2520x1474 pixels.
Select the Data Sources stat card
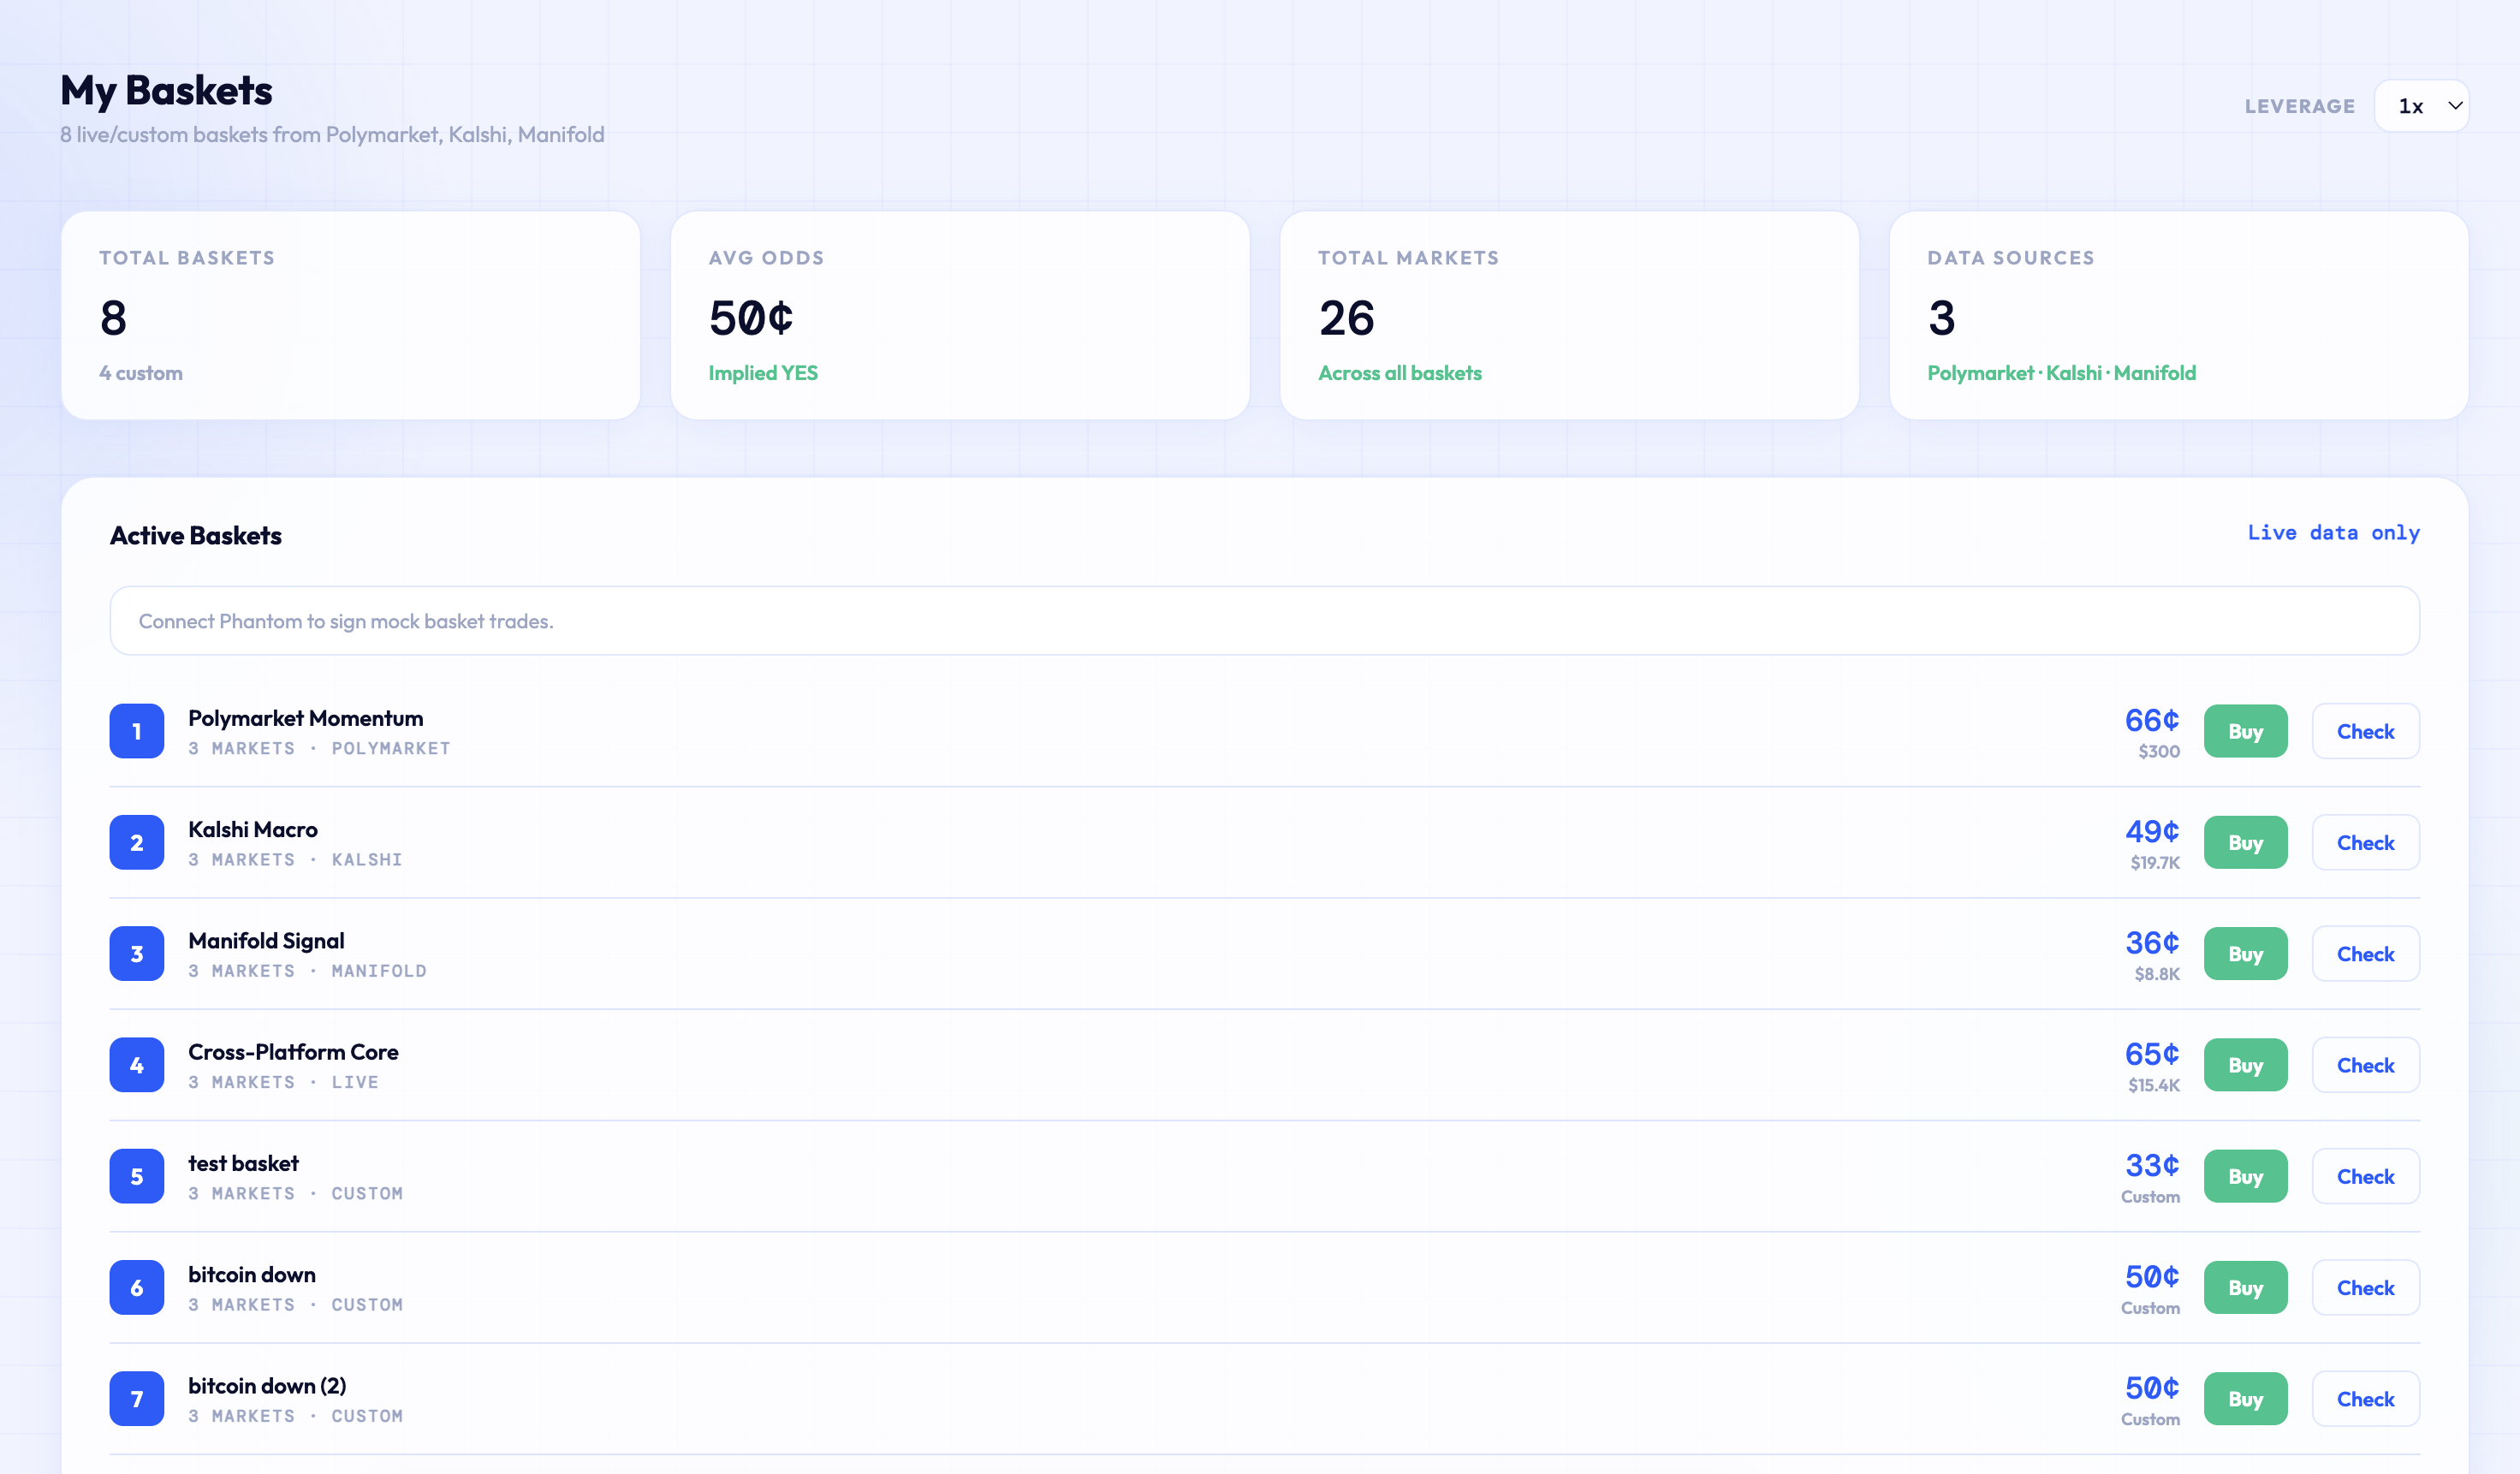click(x=2178, y=315)
